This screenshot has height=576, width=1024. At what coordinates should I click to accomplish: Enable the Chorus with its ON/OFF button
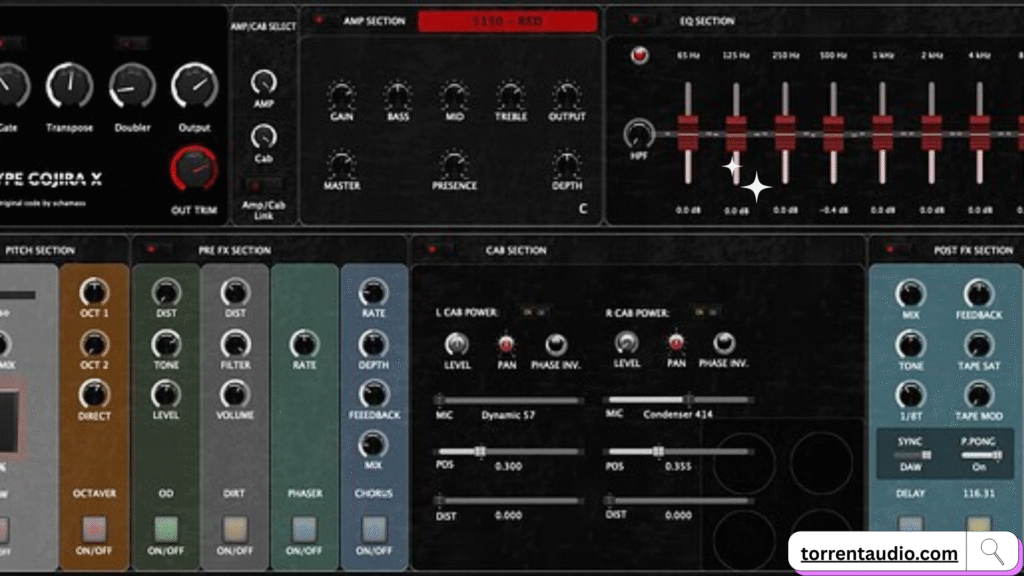coord(374,529)
